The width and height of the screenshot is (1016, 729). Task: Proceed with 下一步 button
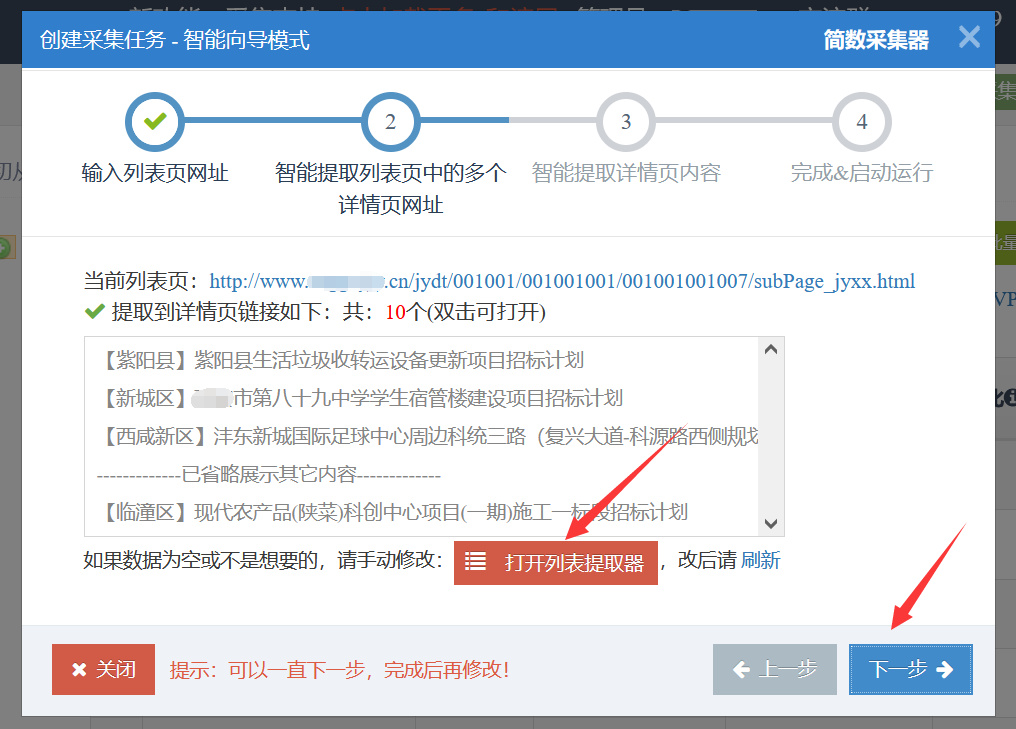tap(910, 669)
